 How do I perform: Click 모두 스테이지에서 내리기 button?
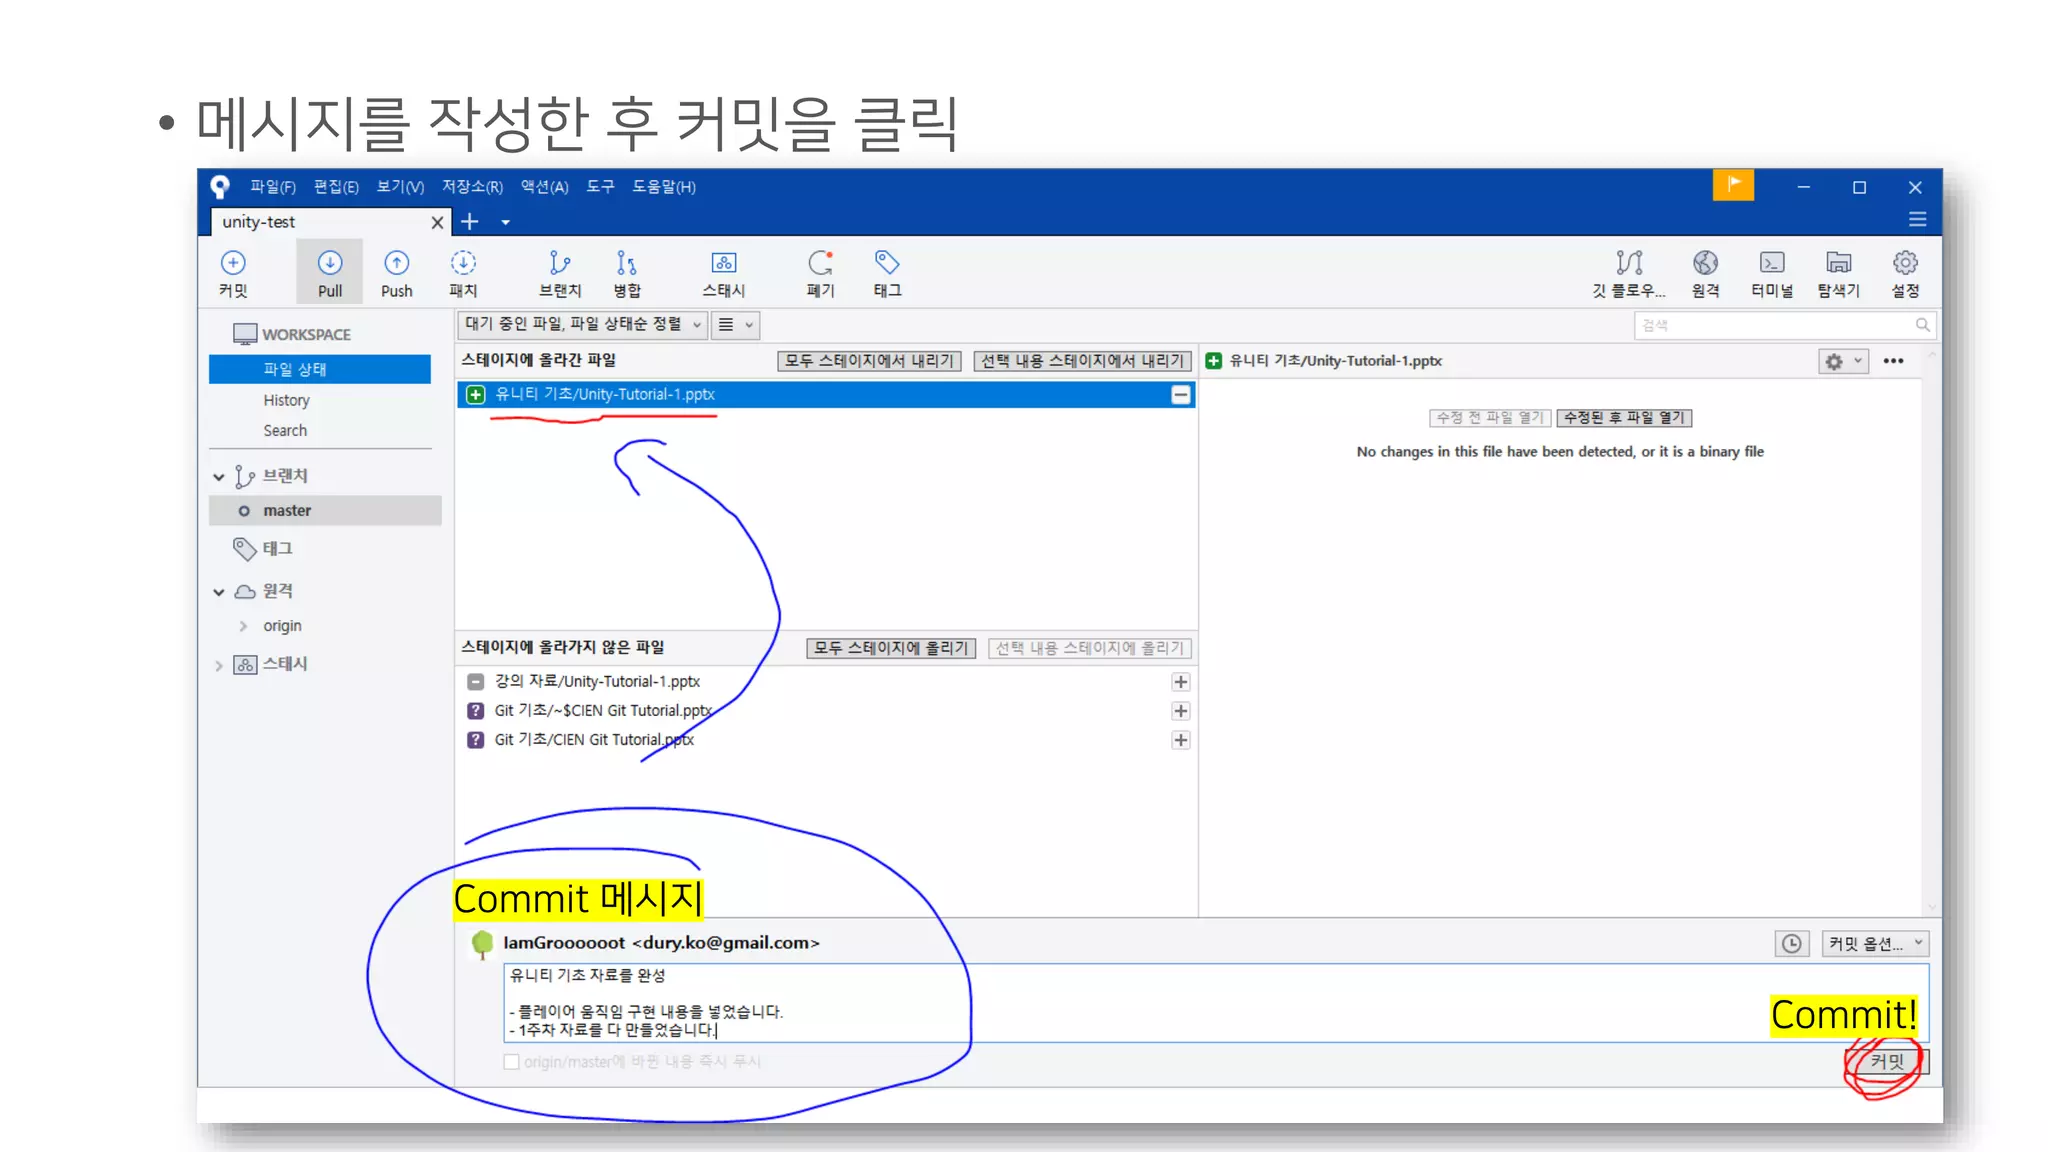[869, 361]
